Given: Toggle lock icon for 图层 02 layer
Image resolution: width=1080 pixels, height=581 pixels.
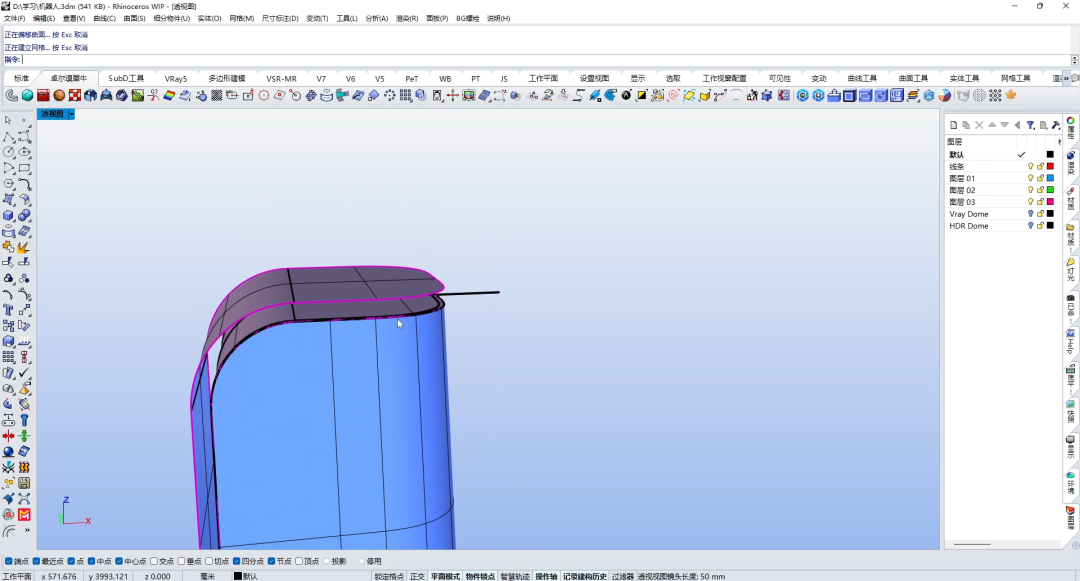Looking at the screenshot, I should (x=1040, y=190).
